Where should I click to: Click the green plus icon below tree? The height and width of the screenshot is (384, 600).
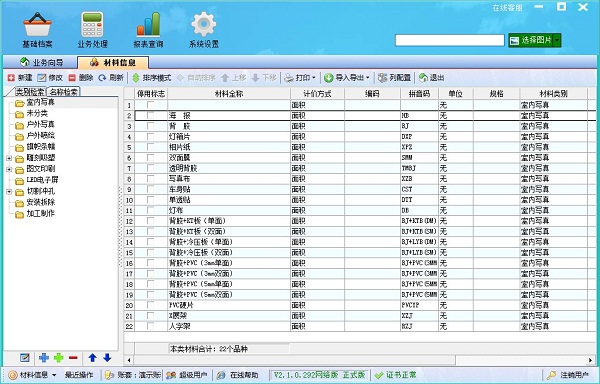(59, 358)
